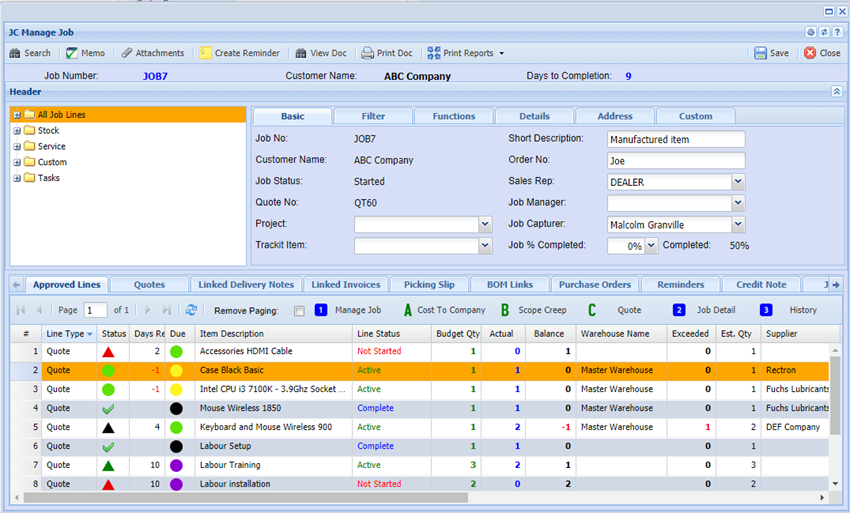Refresh the Approved Lines grid
The height and width of the screenshot is (513, 850).
(191, 311)
